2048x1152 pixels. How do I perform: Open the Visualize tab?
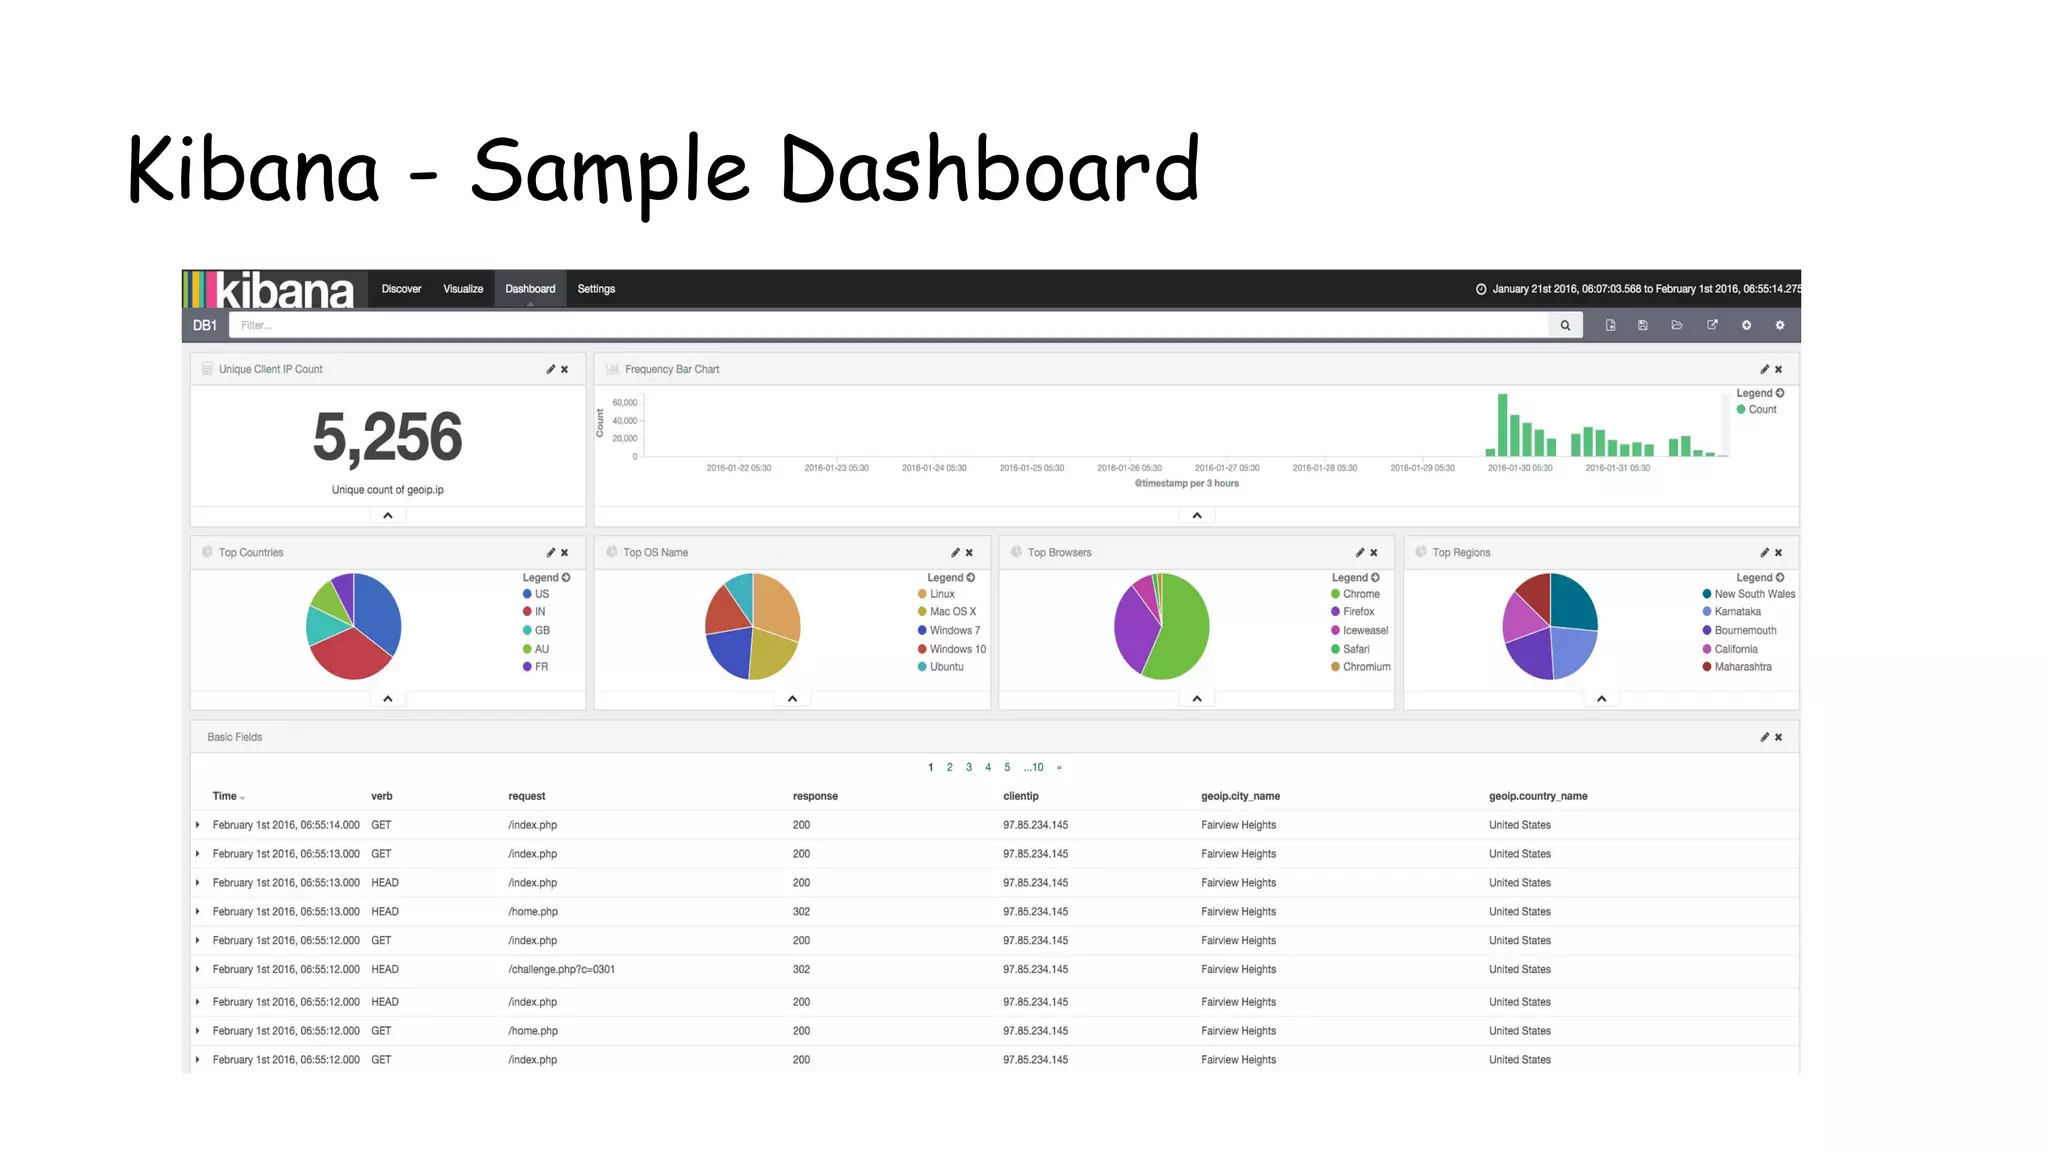point(463,289)
